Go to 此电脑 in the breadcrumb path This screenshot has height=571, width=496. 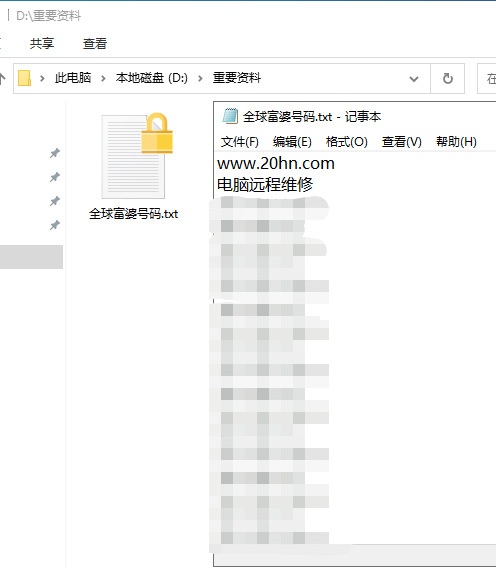[x=73, y=78]
